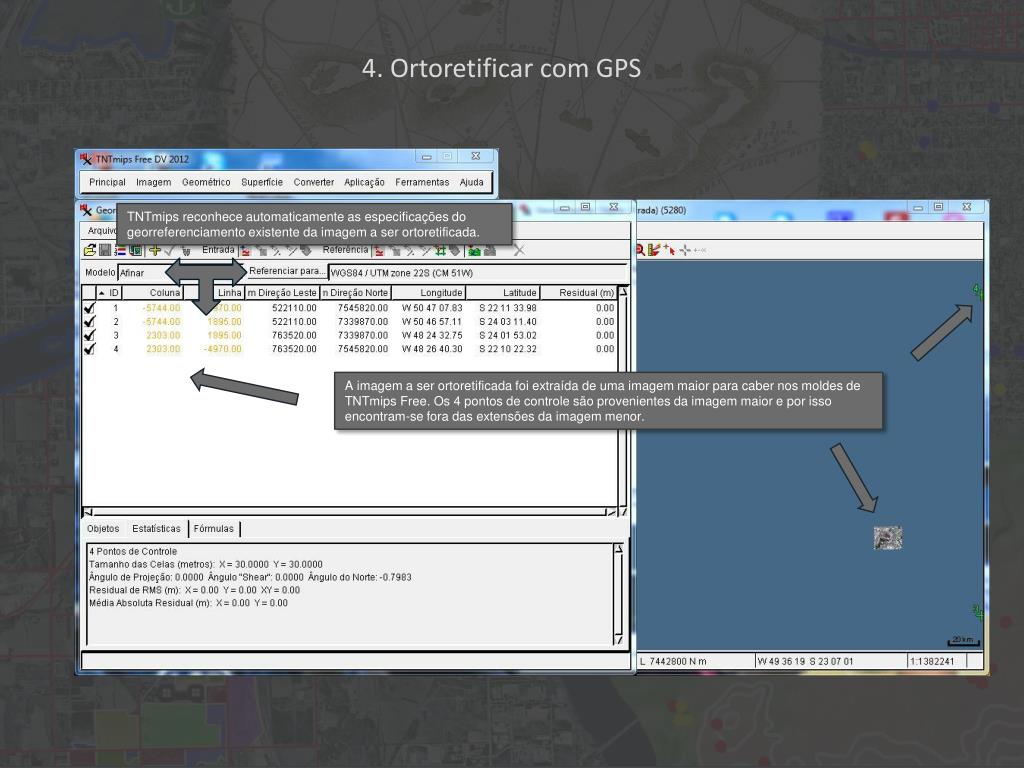This screenshot has width=1024, height=768.
Task: Uncheck control point row 4
Action: (x=89, y=349)
